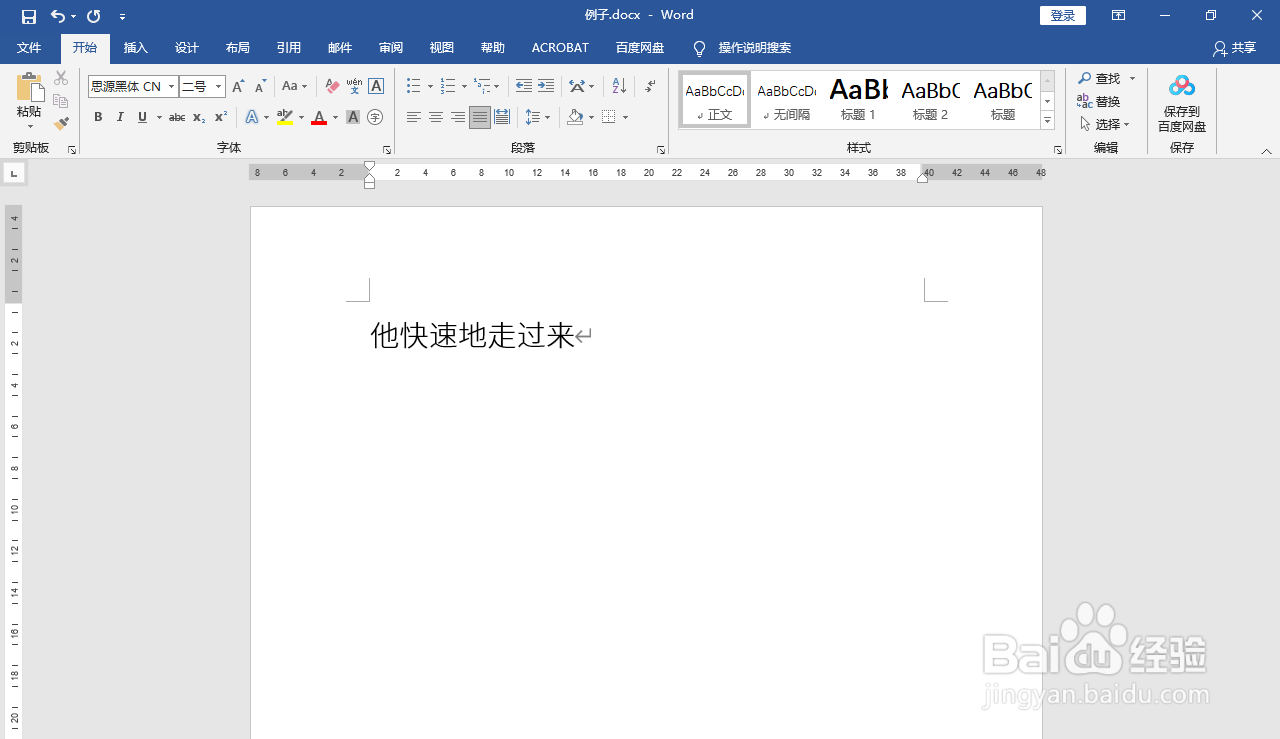Toggle subscript x₂

(x=199, y=118)
